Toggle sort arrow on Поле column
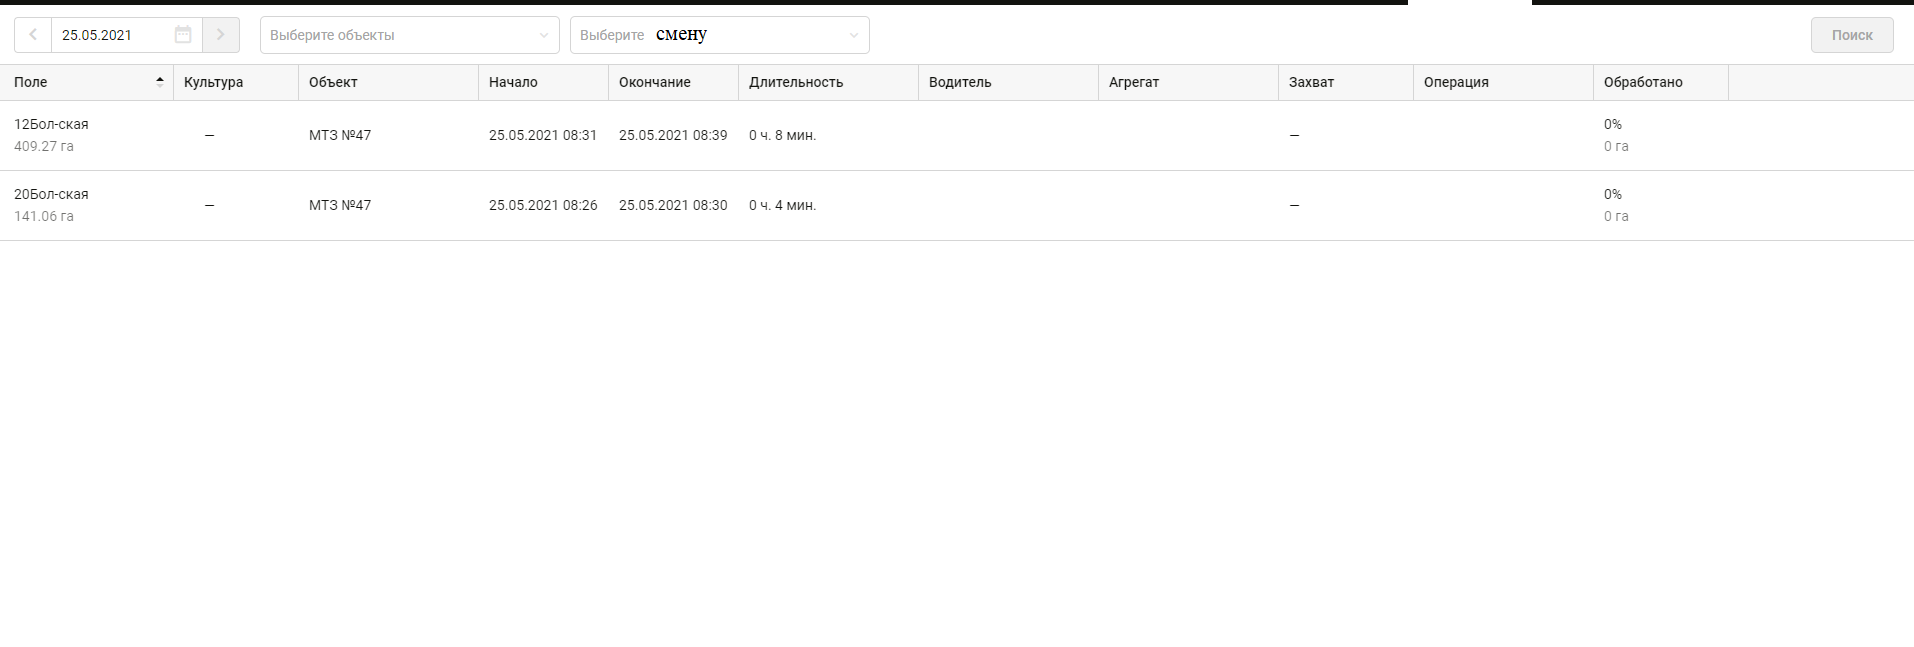This screenshot has height=647, width=1914. (x=160, y=82)
